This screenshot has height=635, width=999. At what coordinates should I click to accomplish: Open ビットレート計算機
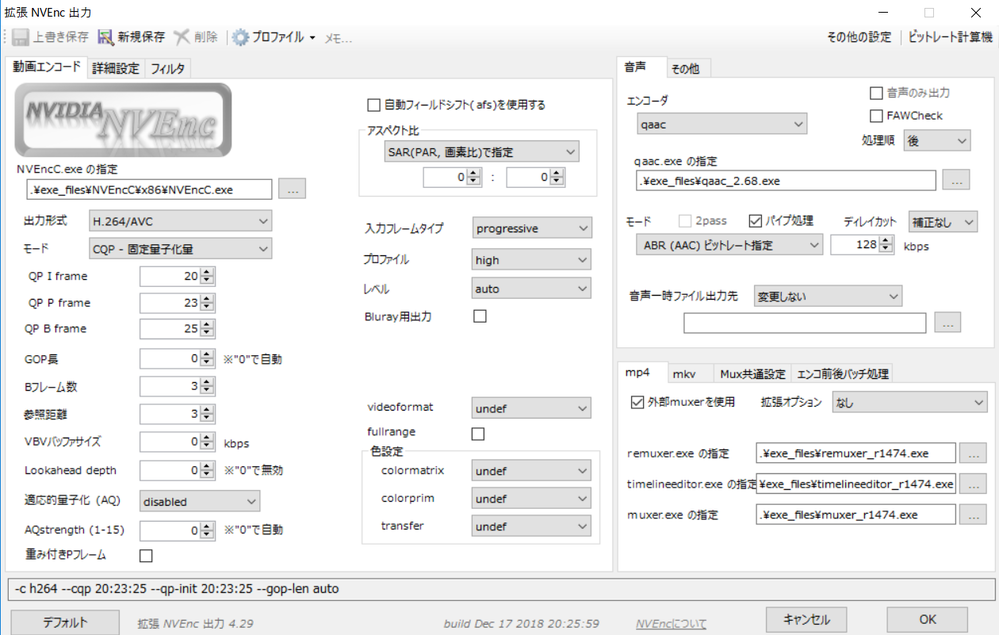[950, 37]
